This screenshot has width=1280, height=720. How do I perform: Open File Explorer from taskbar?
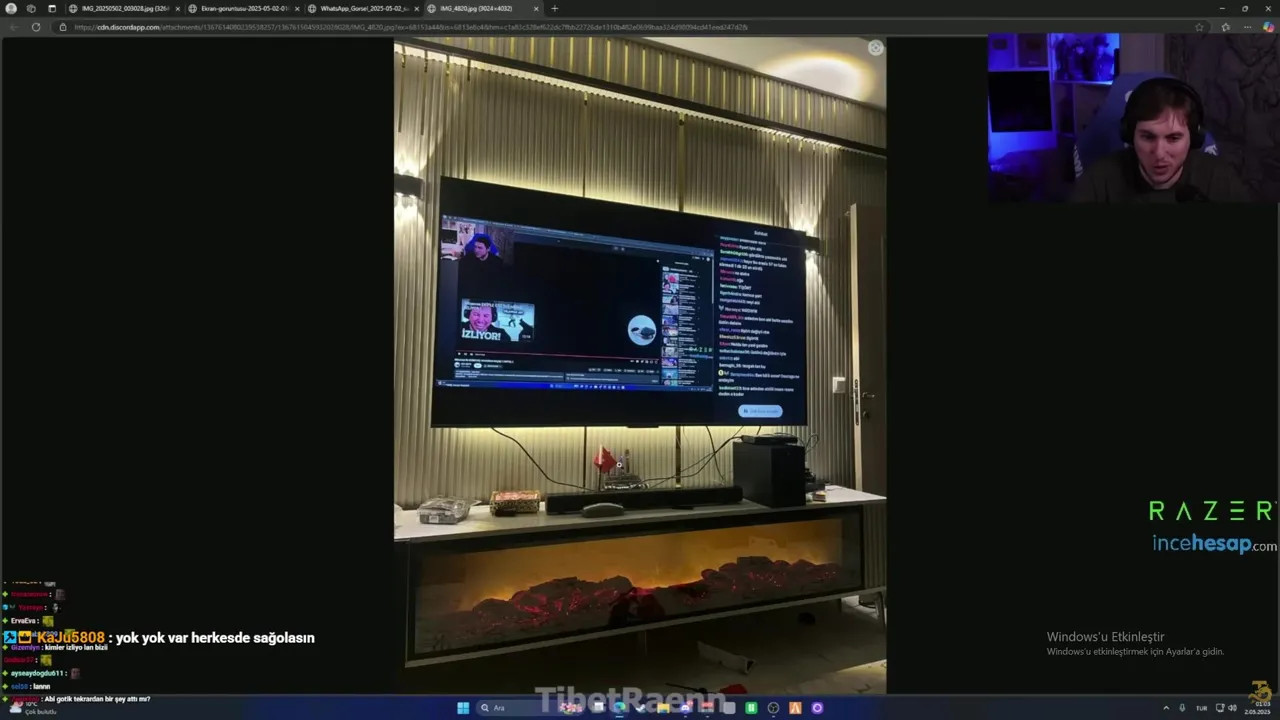coord(663,708)
